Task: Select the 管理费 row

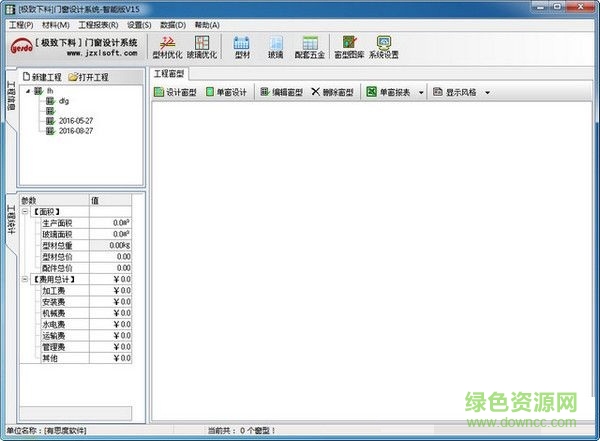Action: (x=86, y=347)
